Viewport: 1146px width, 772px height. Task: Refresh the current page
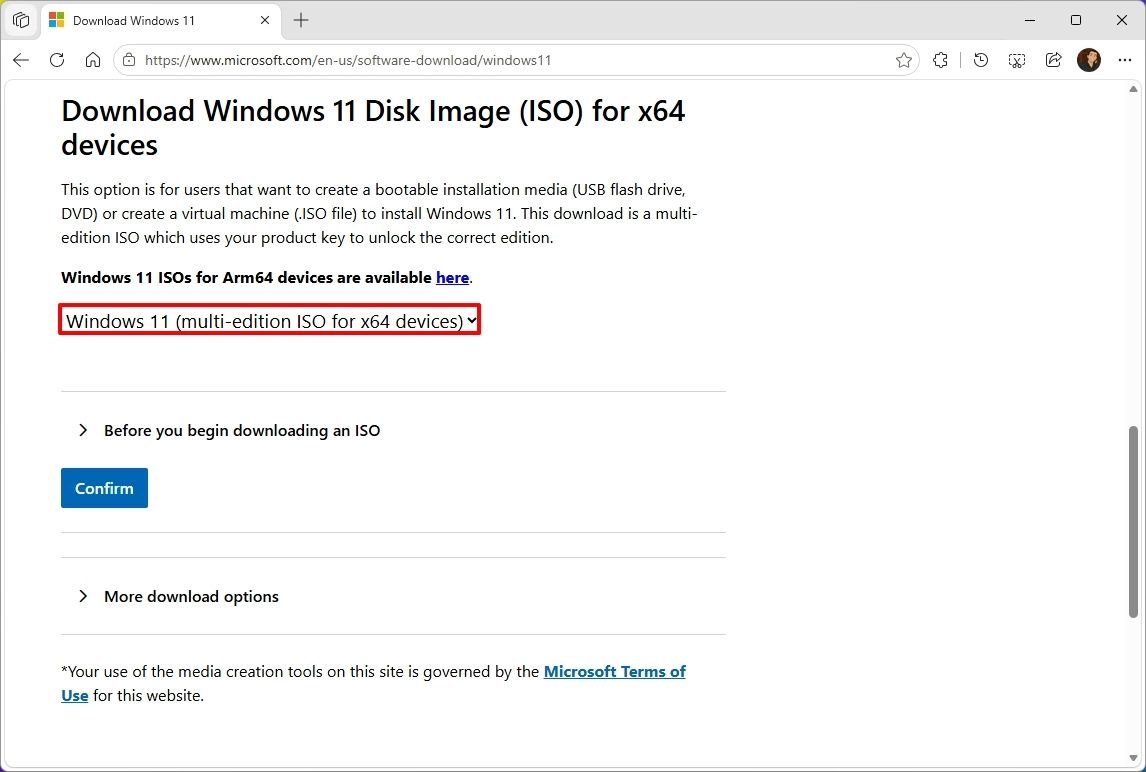point(57,60)
